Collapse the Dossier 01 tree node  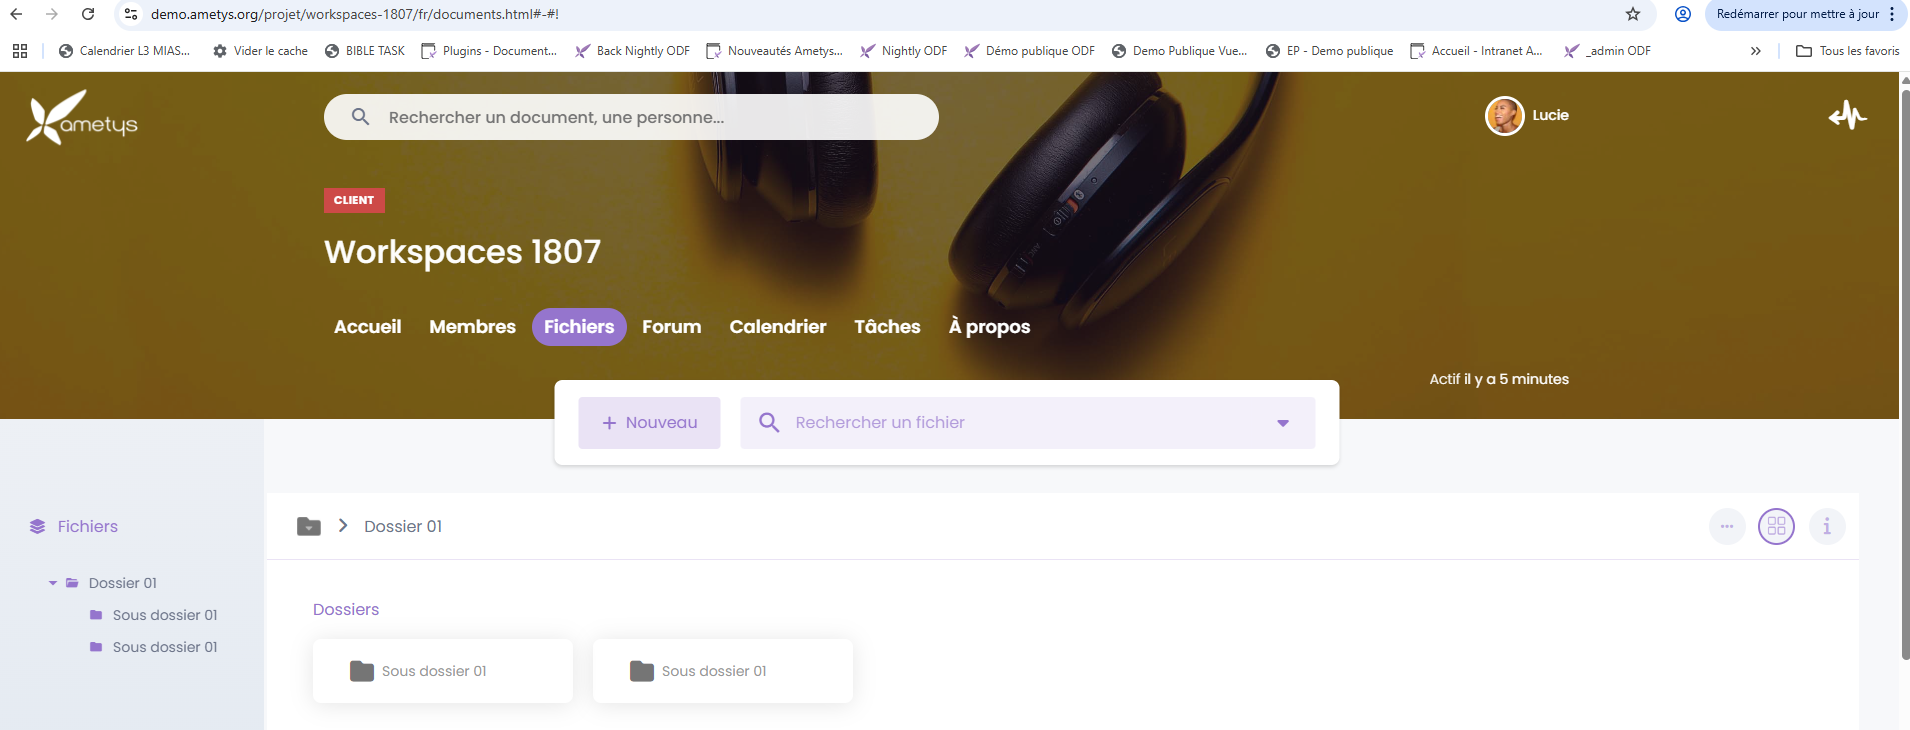point(53,583)
